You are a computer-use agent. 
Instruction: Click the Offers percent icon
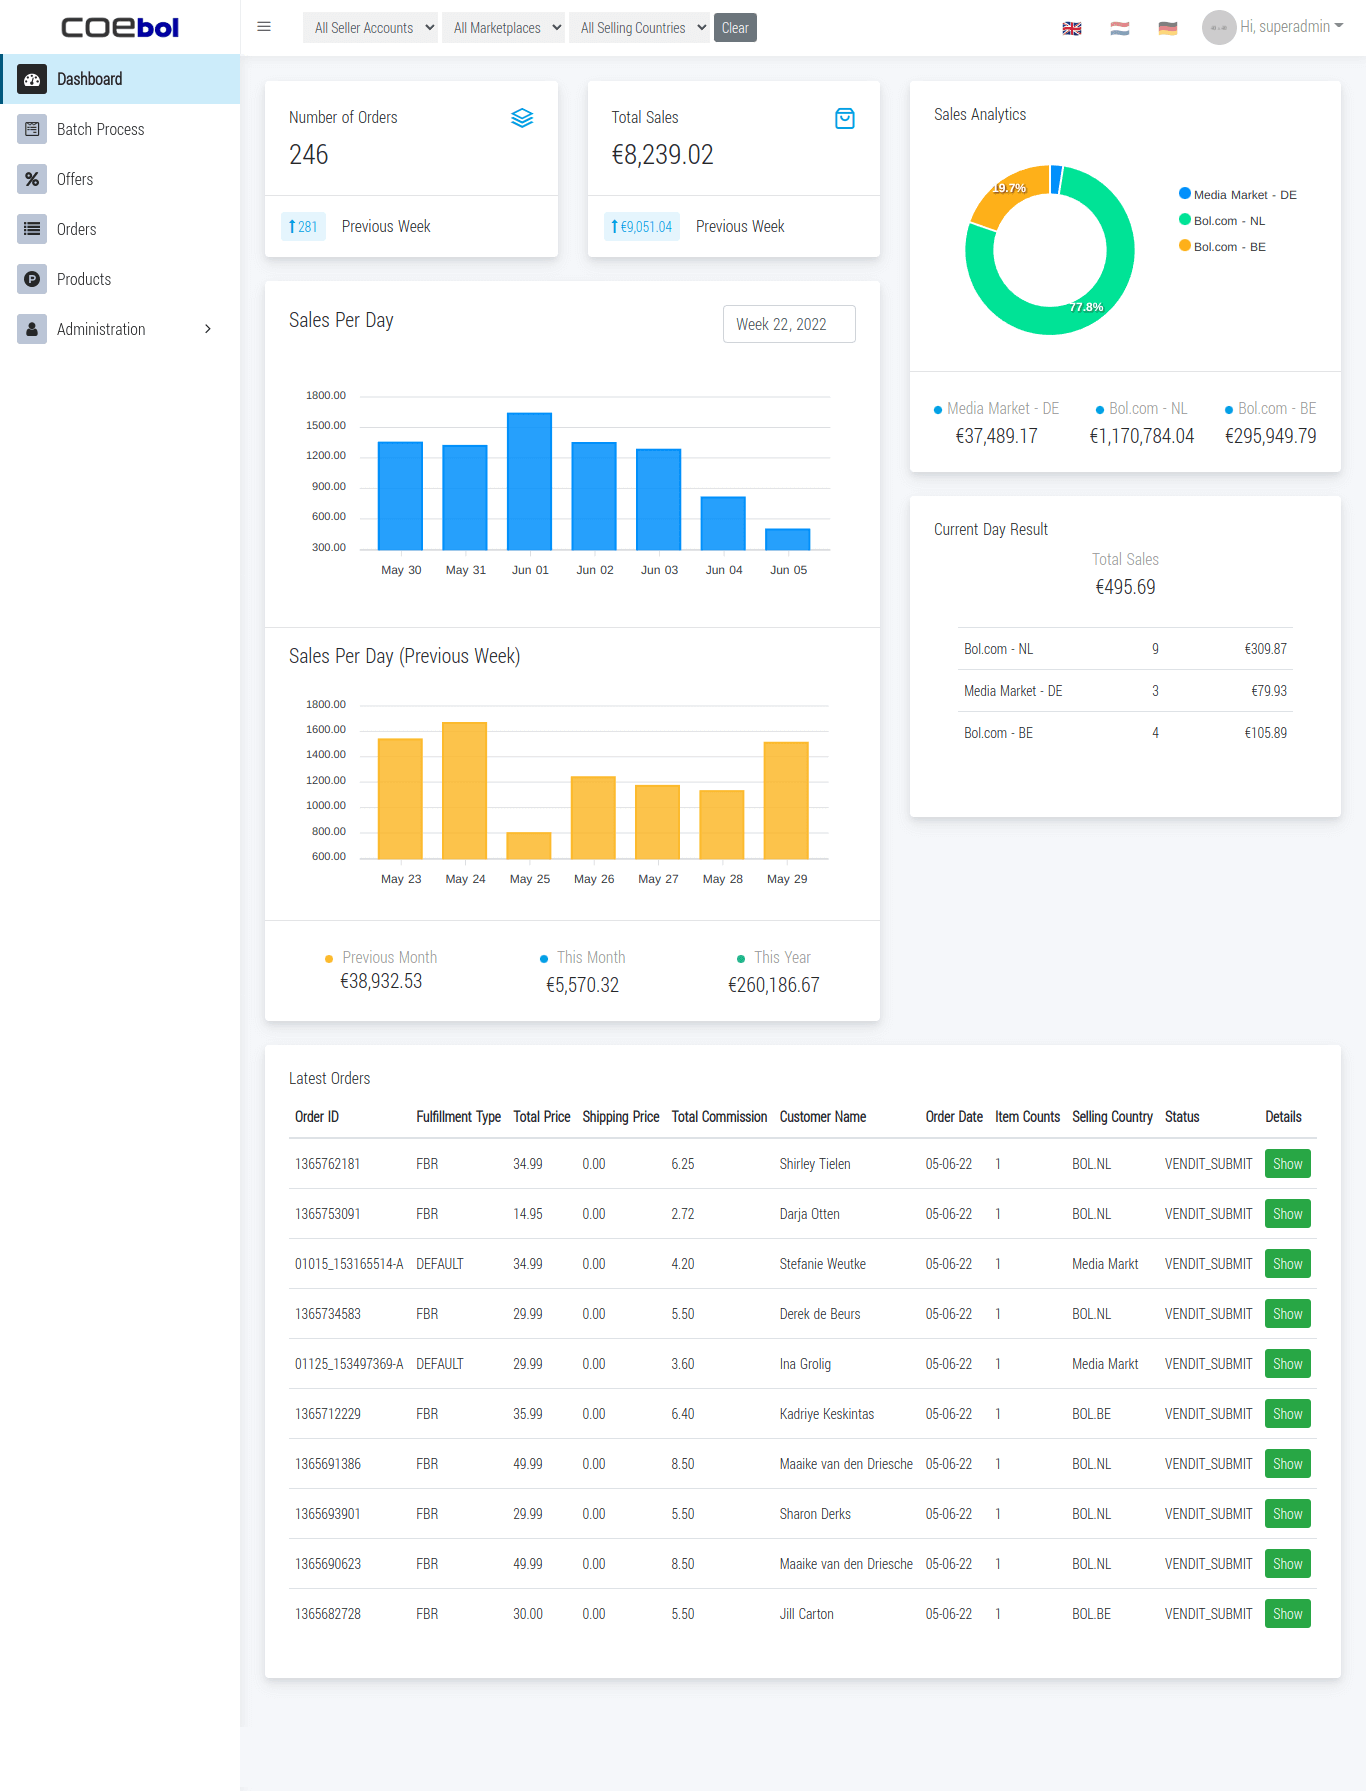32,179
